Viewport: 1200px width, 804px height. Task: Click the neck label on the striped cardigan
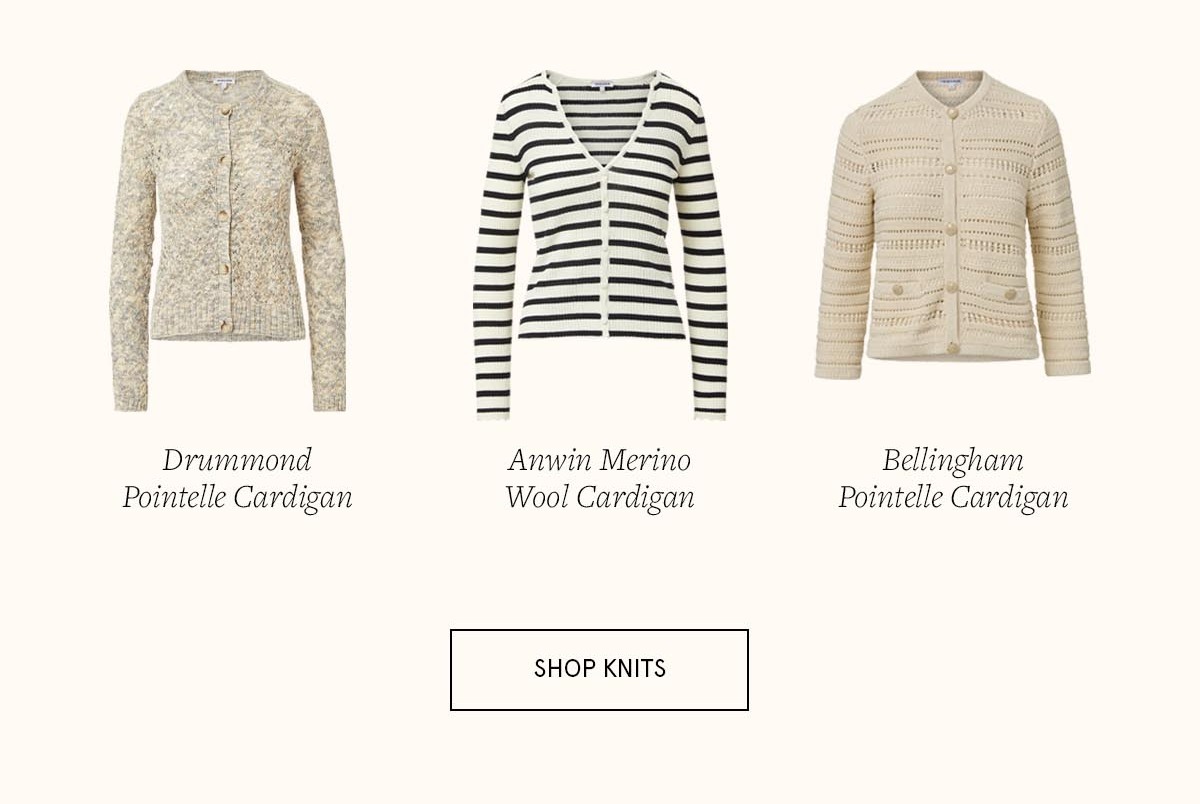pos(603,85)
